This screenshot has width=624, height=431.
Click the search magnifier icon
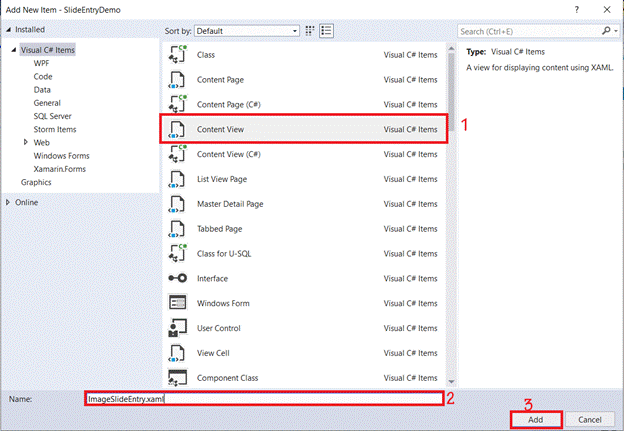point(606,31)
